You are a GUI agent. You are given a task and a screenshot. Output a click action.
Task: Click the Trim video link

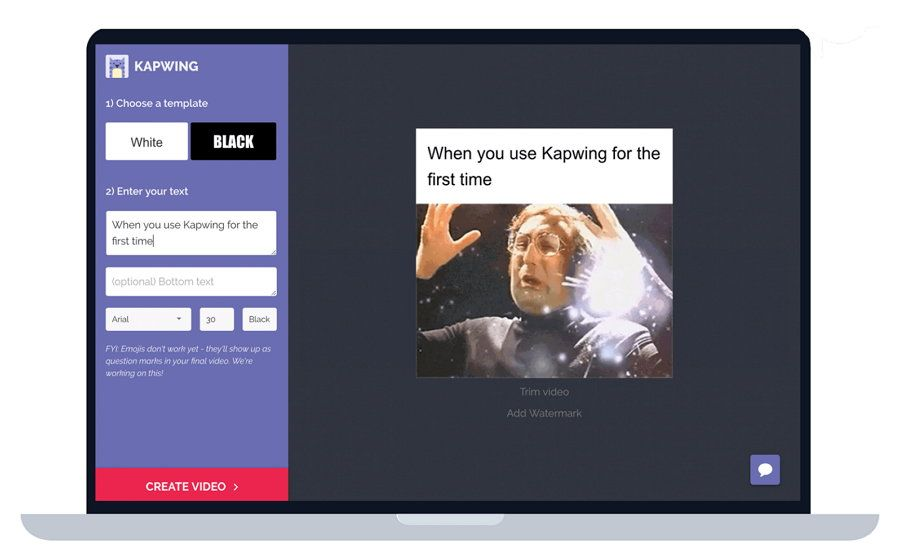(544, 392)
